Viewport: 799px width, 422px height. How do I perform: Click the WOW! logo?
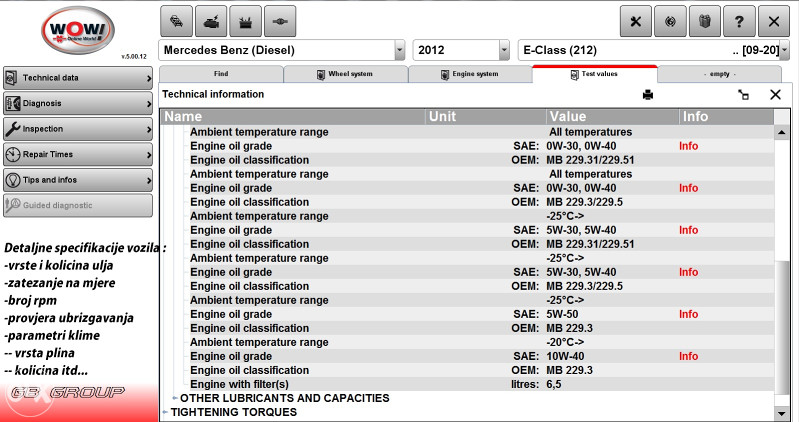point(77,30)
